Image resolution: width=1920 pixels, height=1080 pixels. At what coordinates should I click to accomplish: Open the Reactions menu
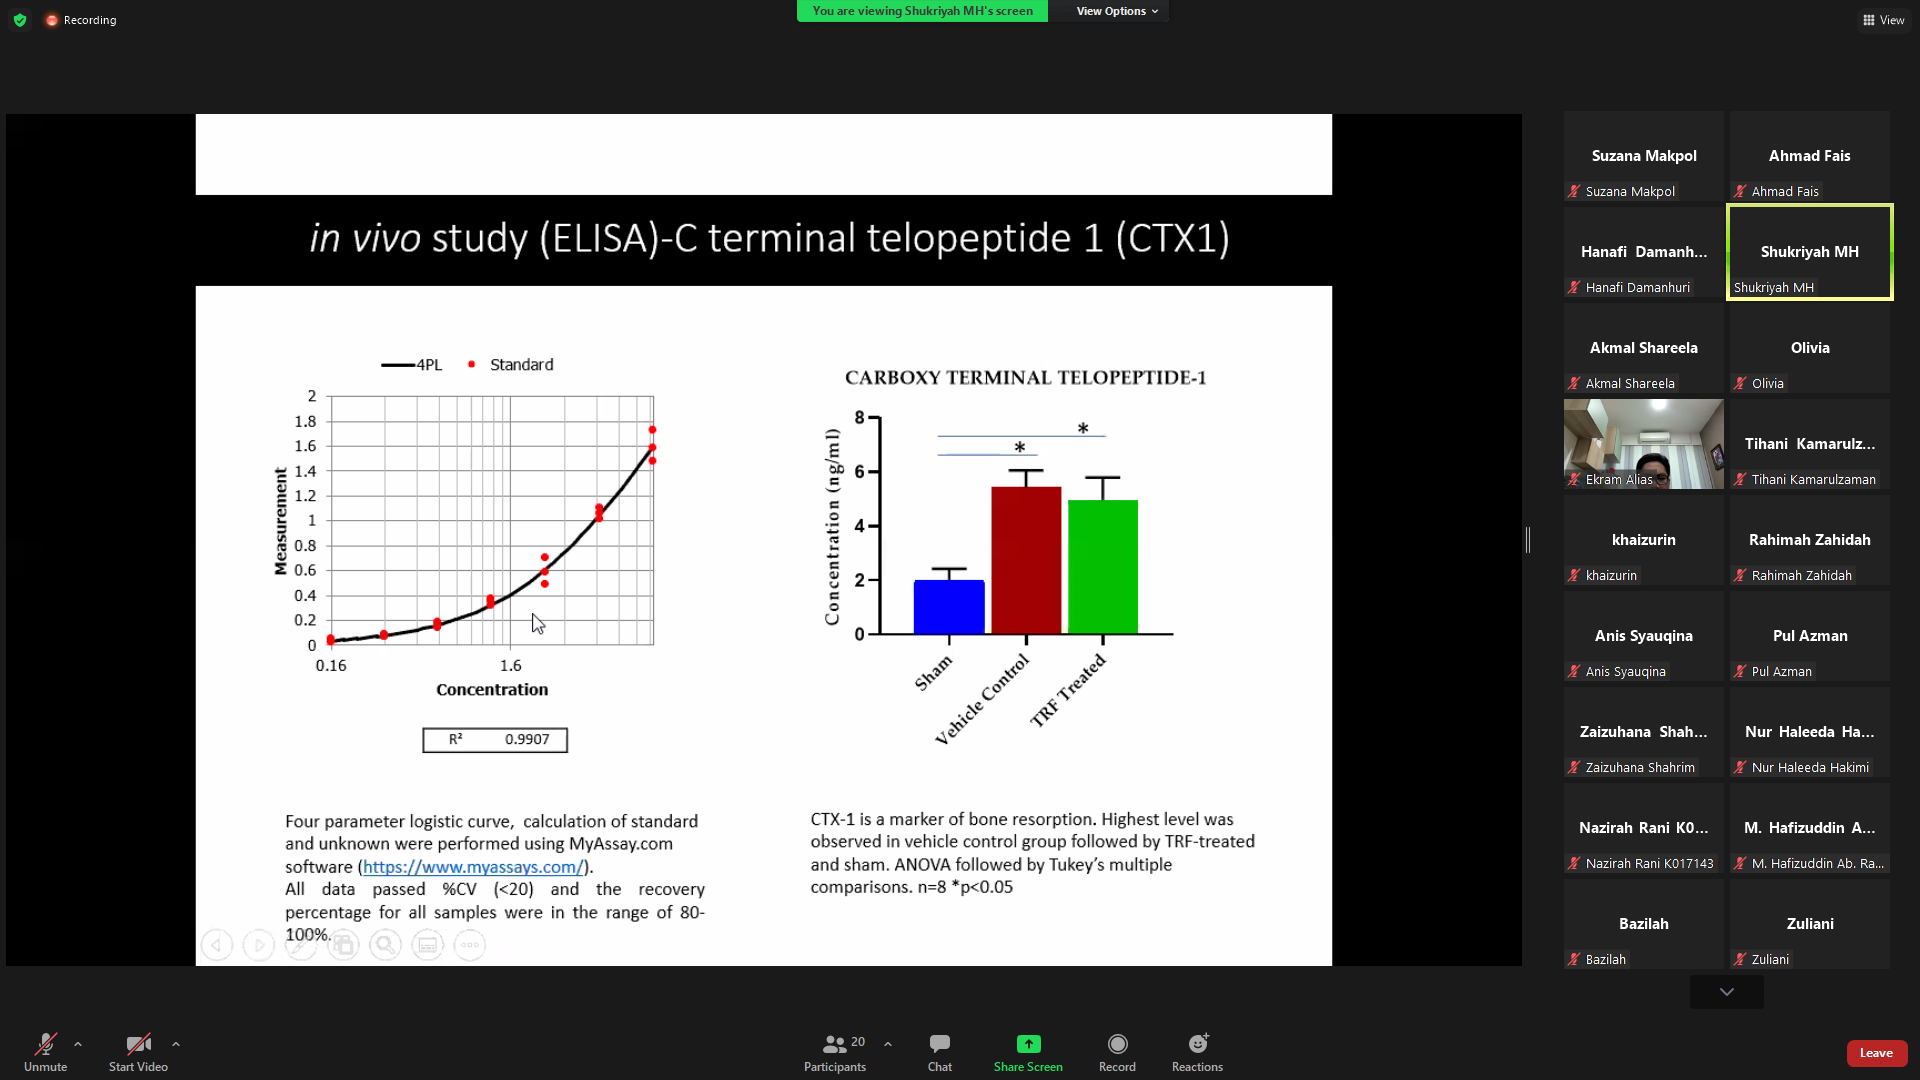click(x=1197, y=1051)
